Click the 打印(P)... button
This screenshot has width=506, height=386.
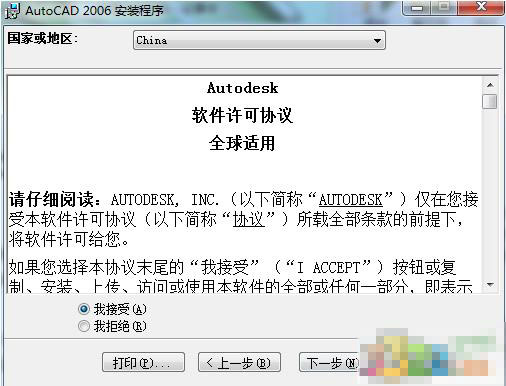(143, 362)
